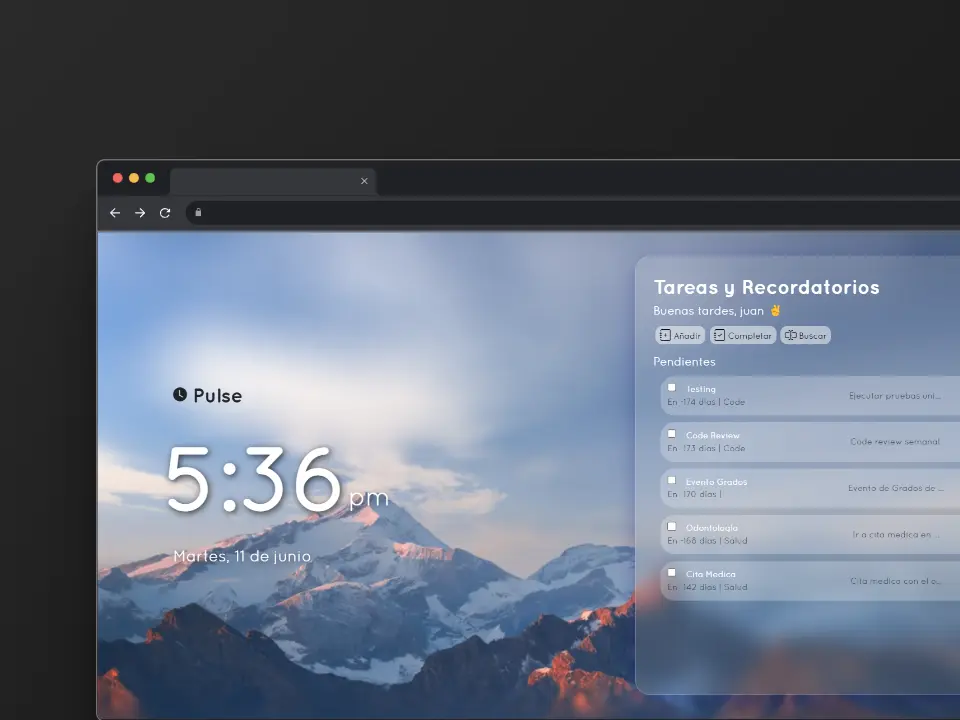Select the empty browser tab

265,181
